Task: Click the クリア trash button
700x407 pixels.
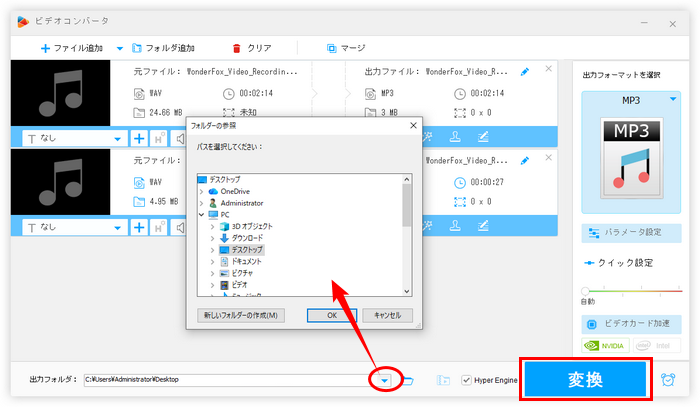Action: (x=252, y=48)
